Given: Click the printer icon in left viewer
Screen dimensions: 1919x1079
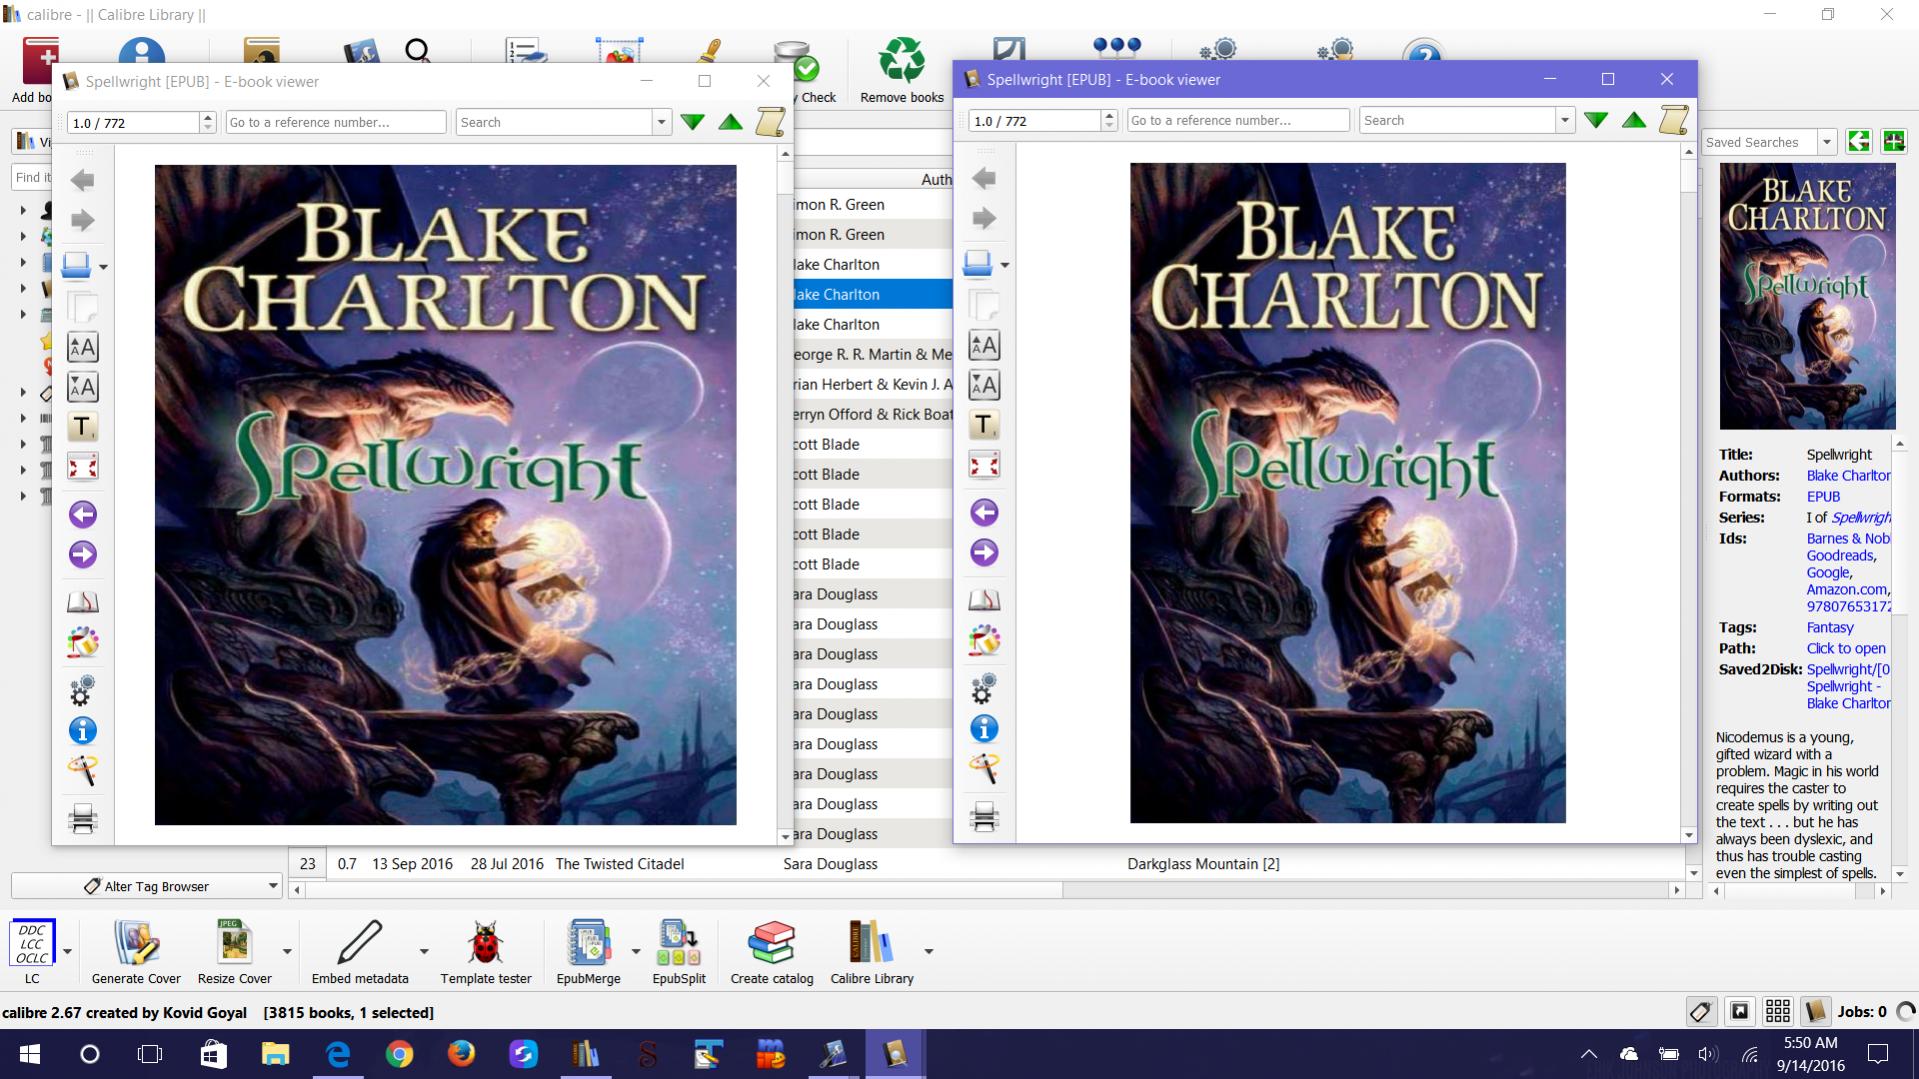Looking at the screenshot, I should point(83,819).
